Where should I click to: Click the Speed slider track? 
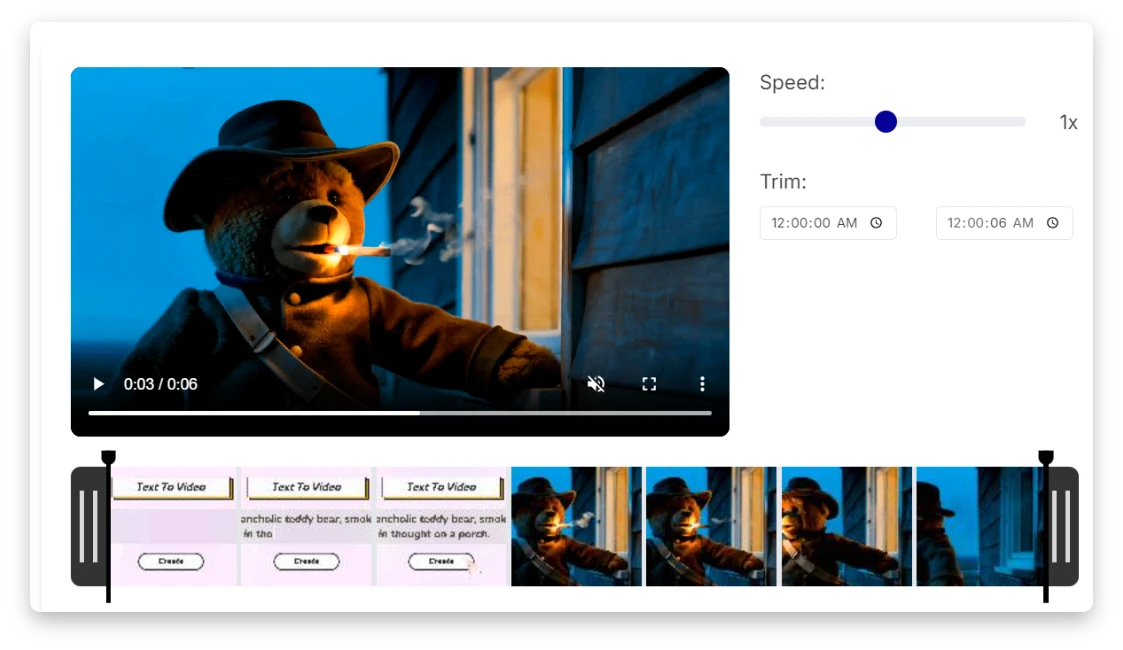coord(892,122)
